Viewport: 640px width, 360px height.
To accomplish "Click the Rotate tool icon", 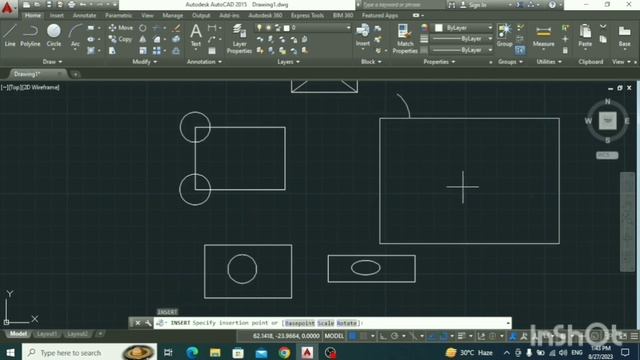I will pos(142,28).
